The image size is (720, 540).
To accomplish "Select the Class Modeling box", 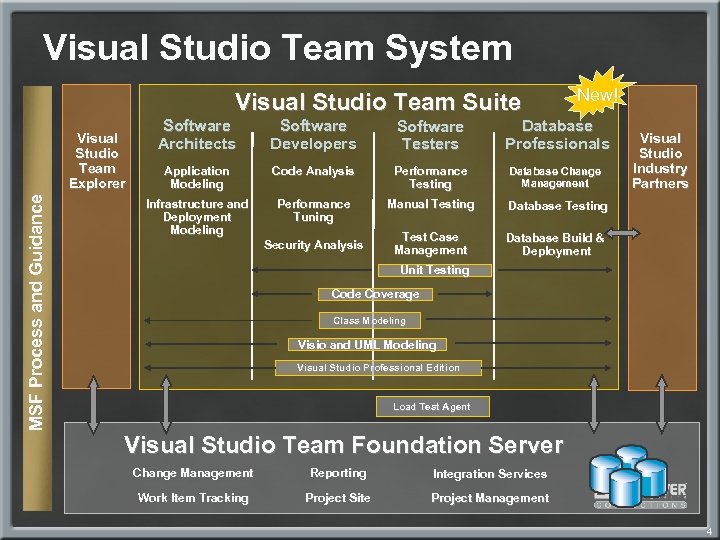I will 370,321.
